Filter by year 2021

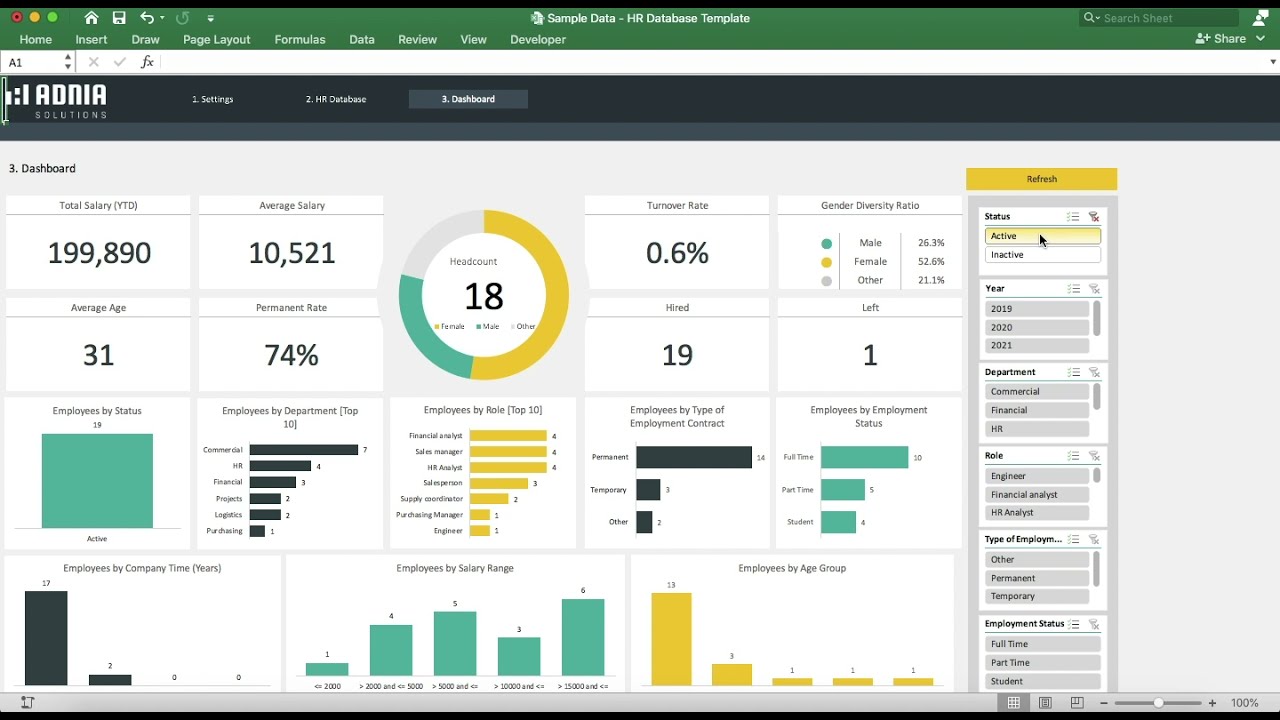point(1037,345)
